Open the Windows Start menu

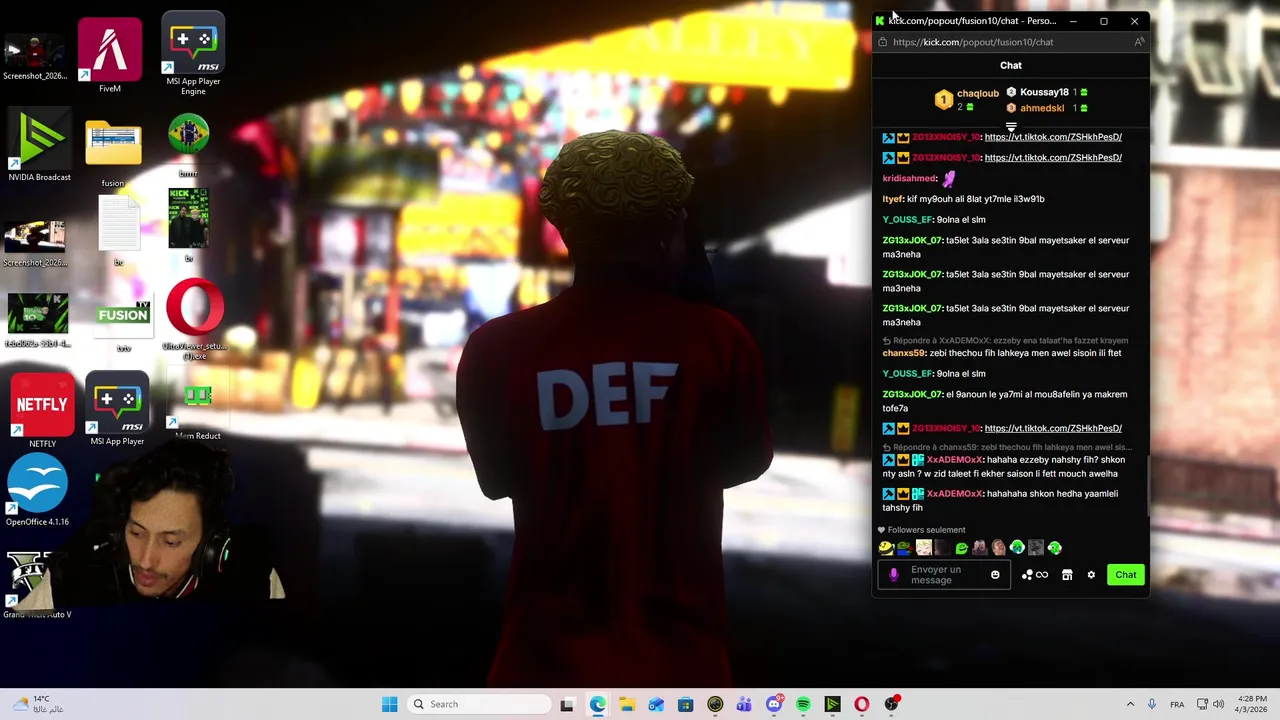tap(389, 704)
